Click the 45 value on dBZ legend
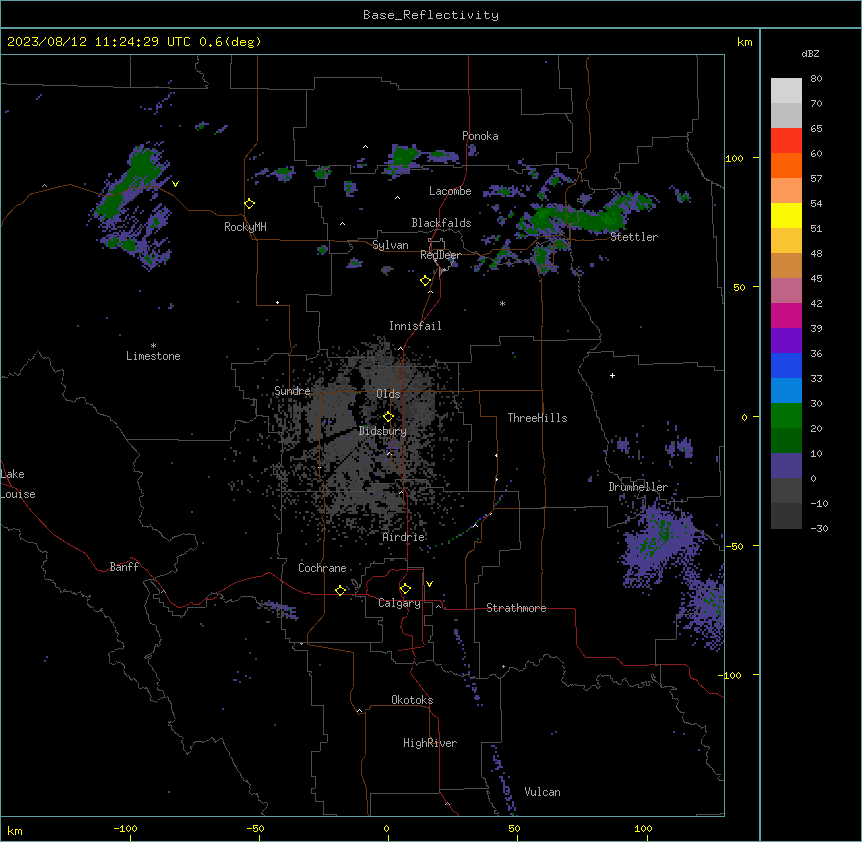862x842 pixels. [x=816, y=279]
